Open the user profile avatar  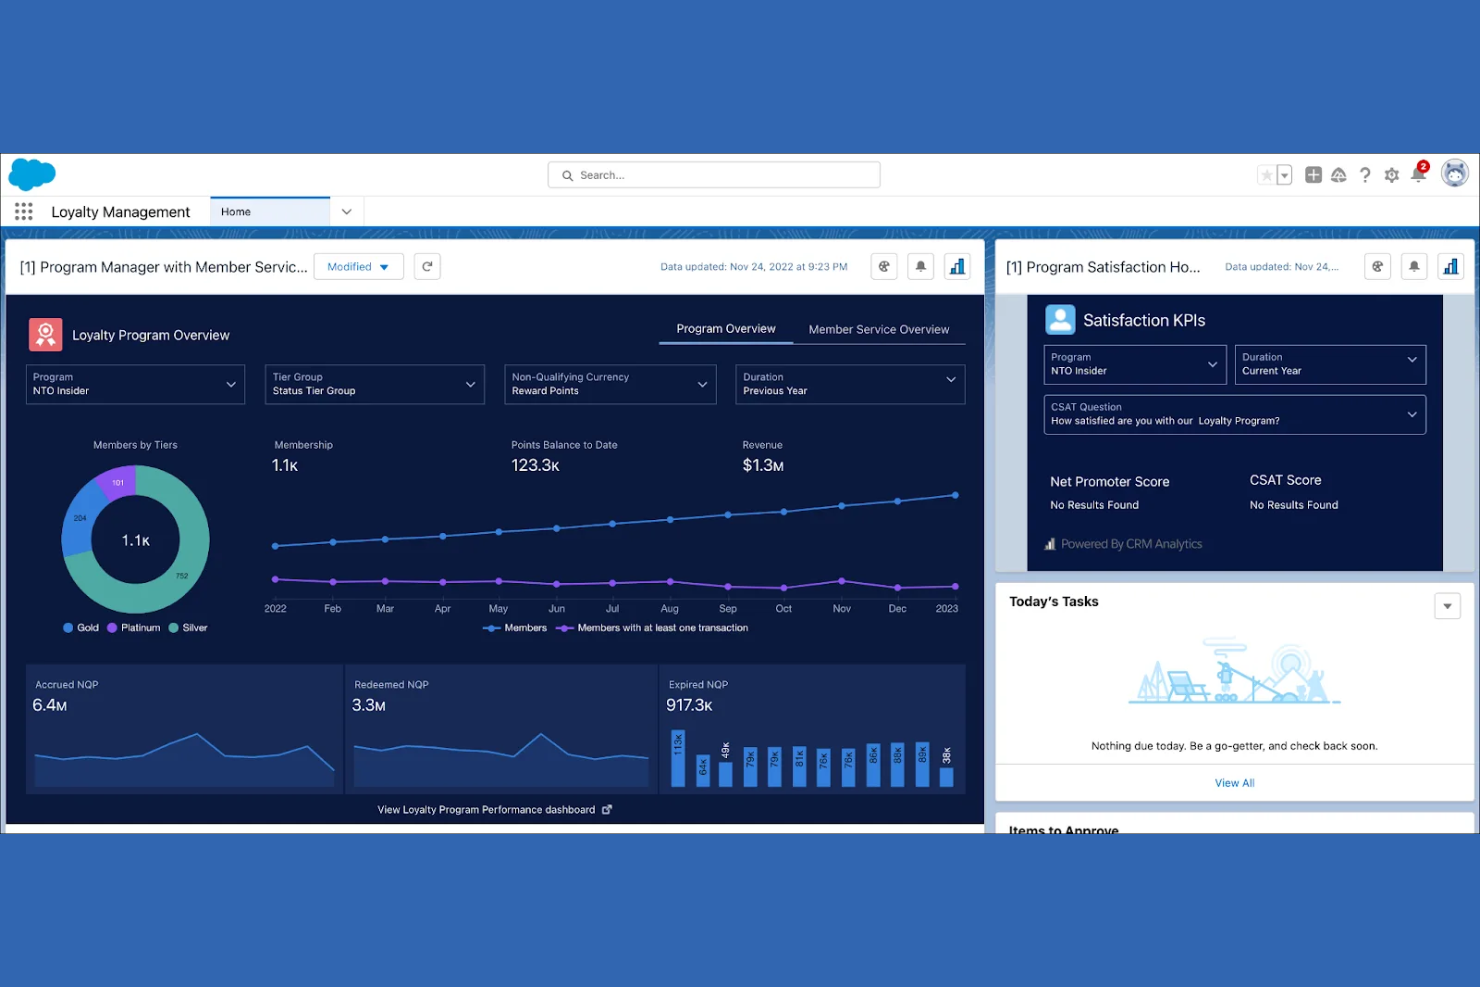(1455, 173)
